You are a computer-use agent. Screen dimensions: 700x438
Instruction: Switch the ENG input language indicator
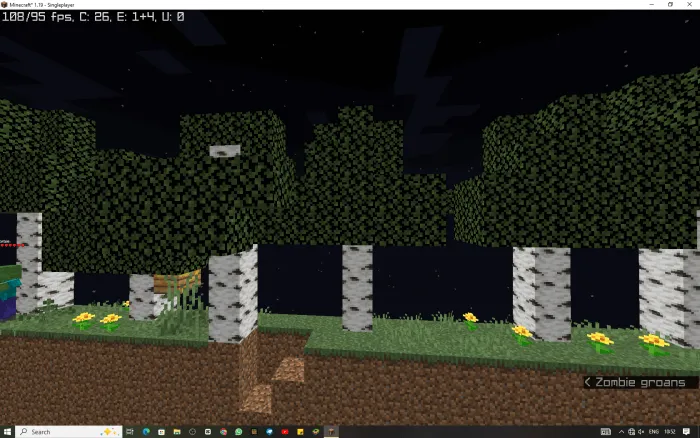[654, 432]
